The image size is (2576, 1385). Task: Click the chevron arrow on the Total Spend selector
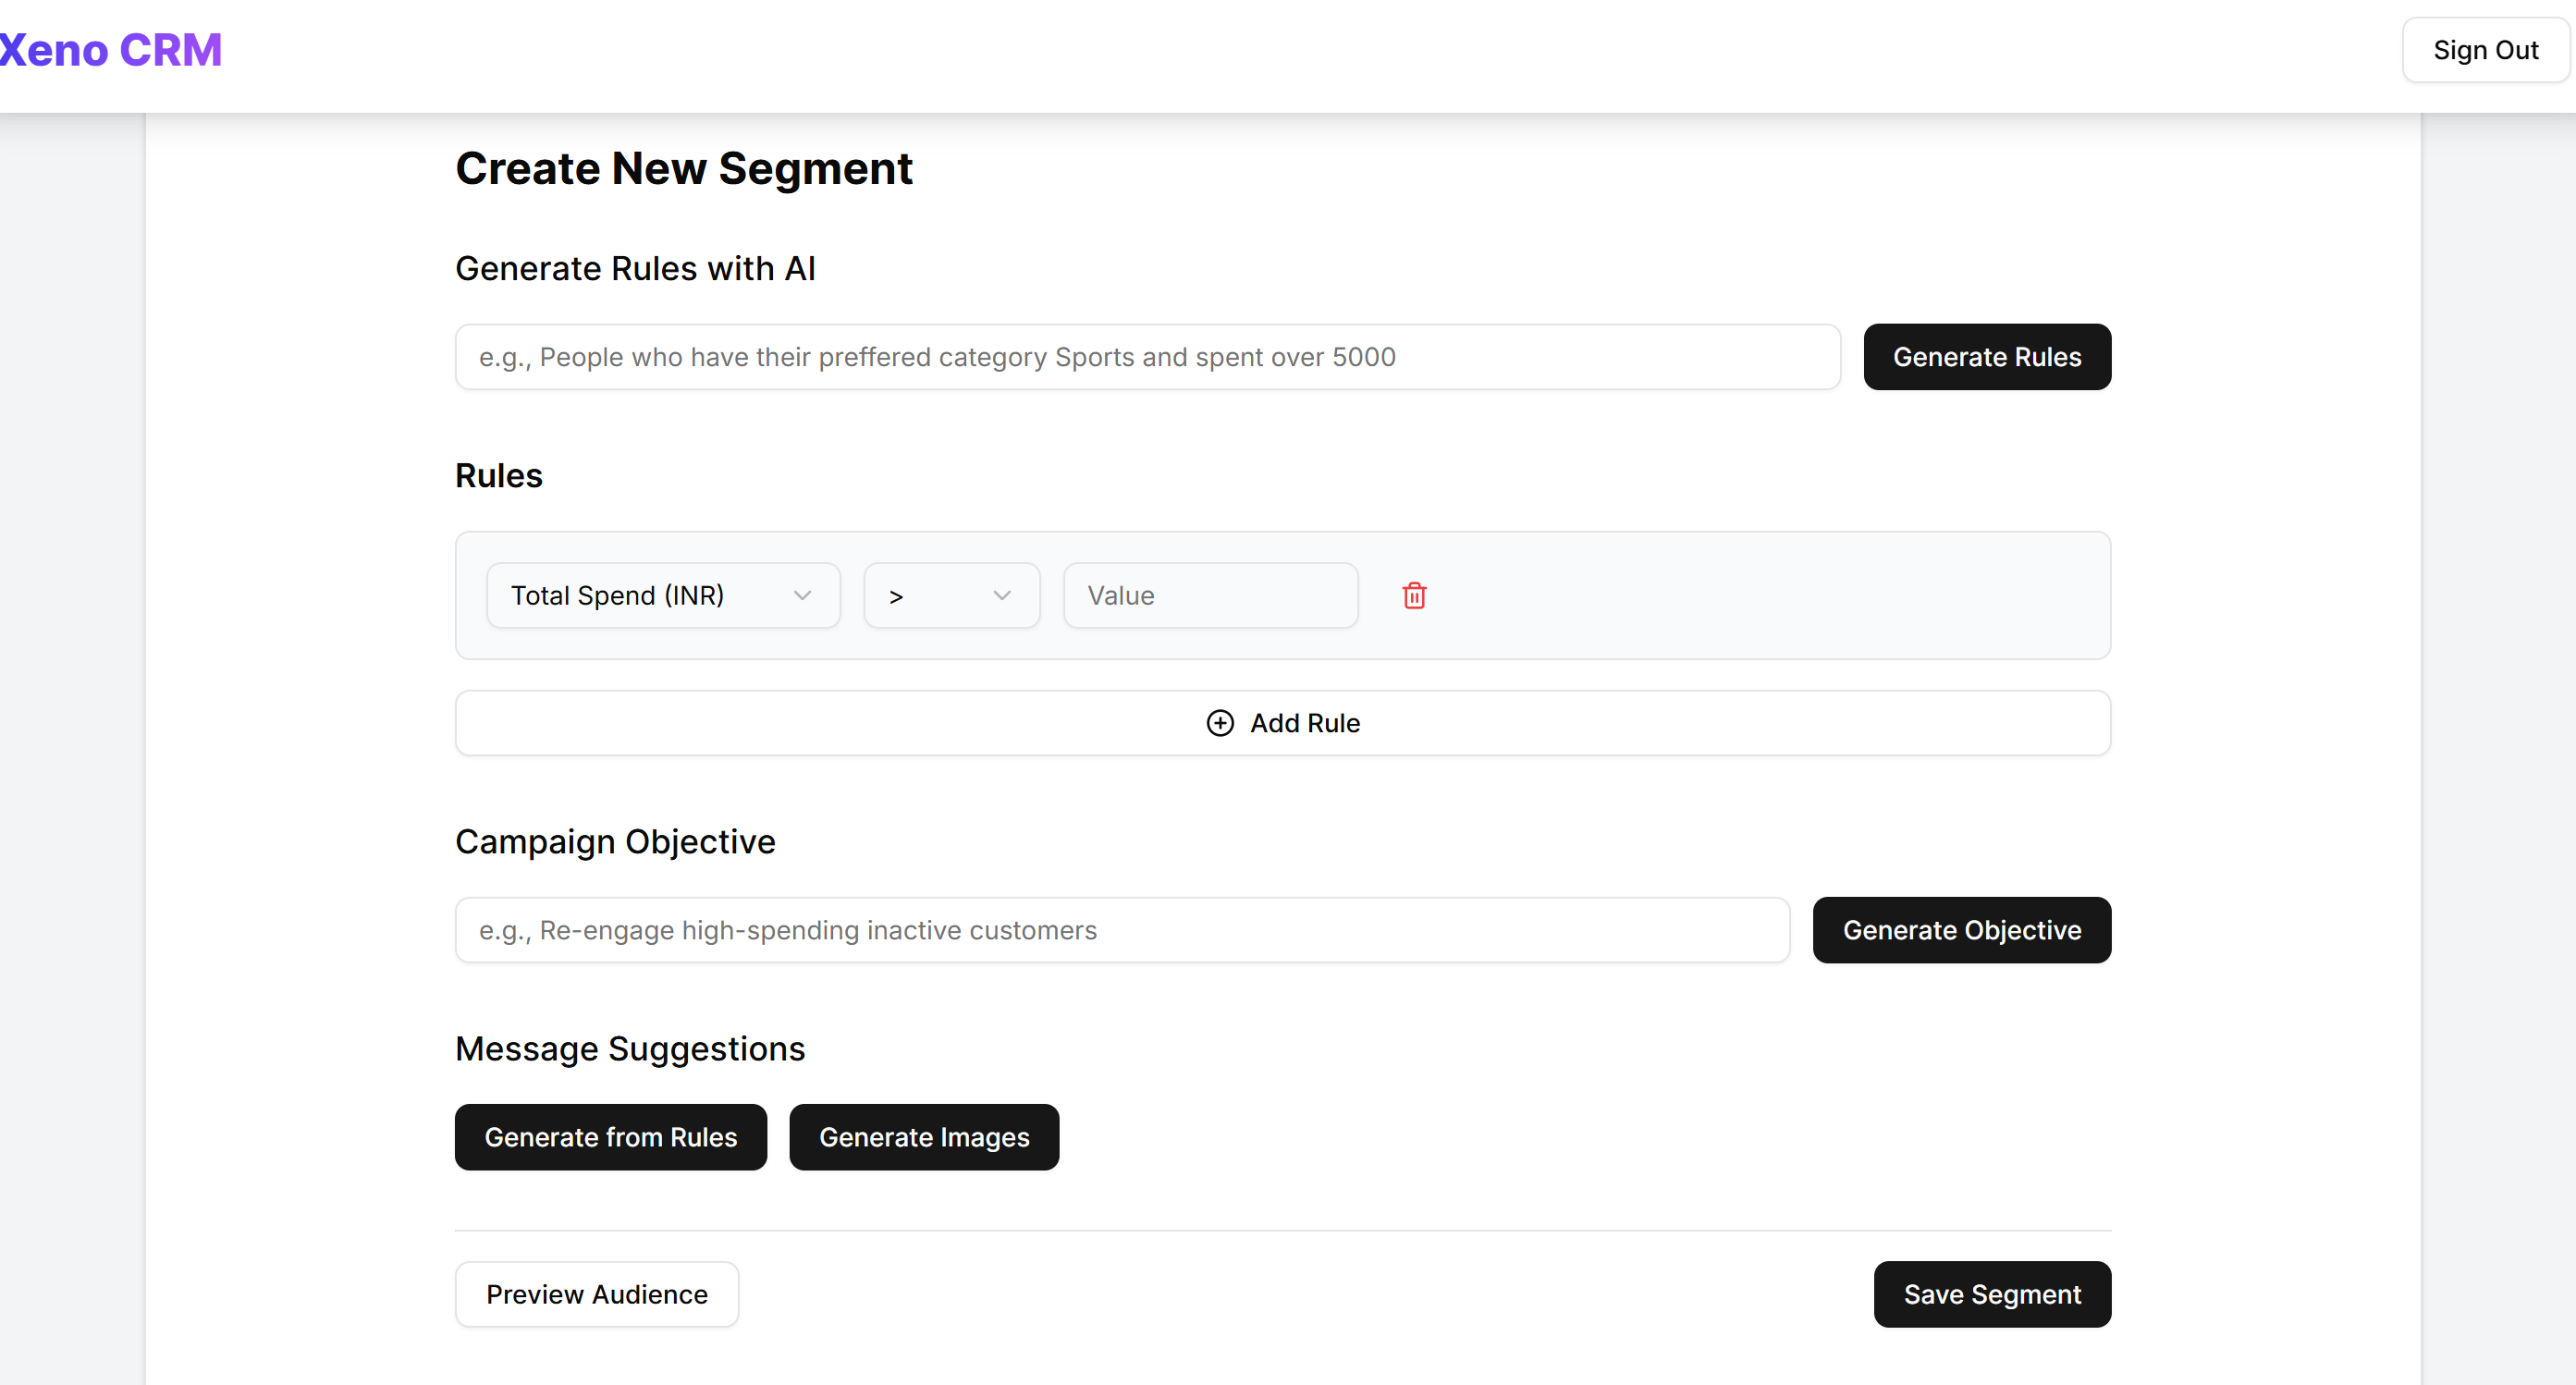point(802,596)
